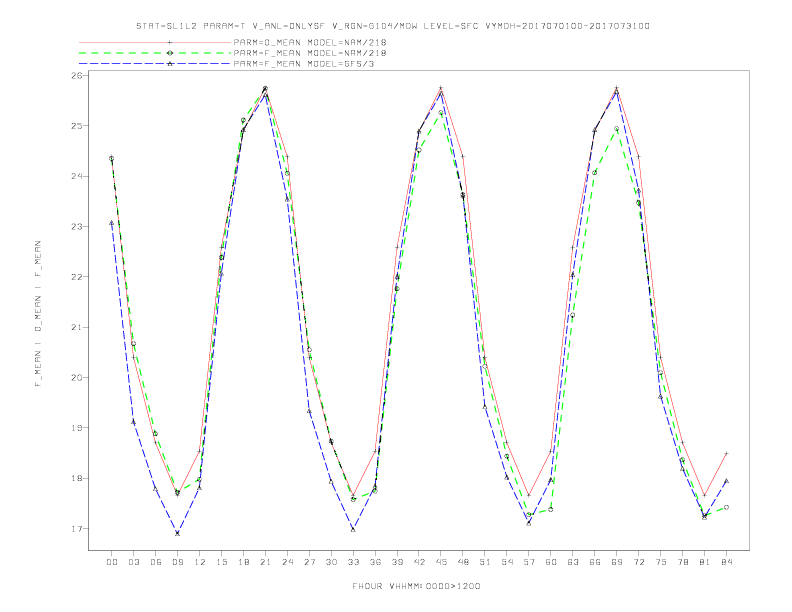This screenshot has height=612, width=792.
Task: Click y-axis tick label 26
Action: (77, 75)
